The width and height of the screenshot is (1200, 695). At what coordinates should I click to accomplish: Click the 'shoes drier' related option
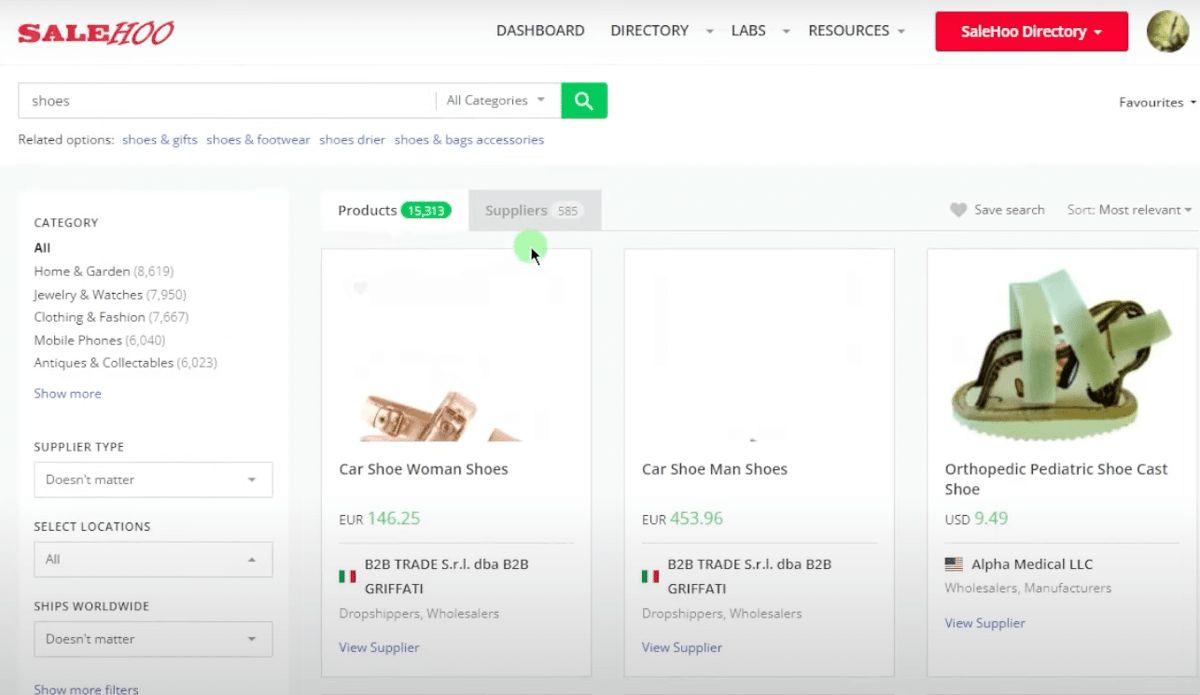point(352,140)
